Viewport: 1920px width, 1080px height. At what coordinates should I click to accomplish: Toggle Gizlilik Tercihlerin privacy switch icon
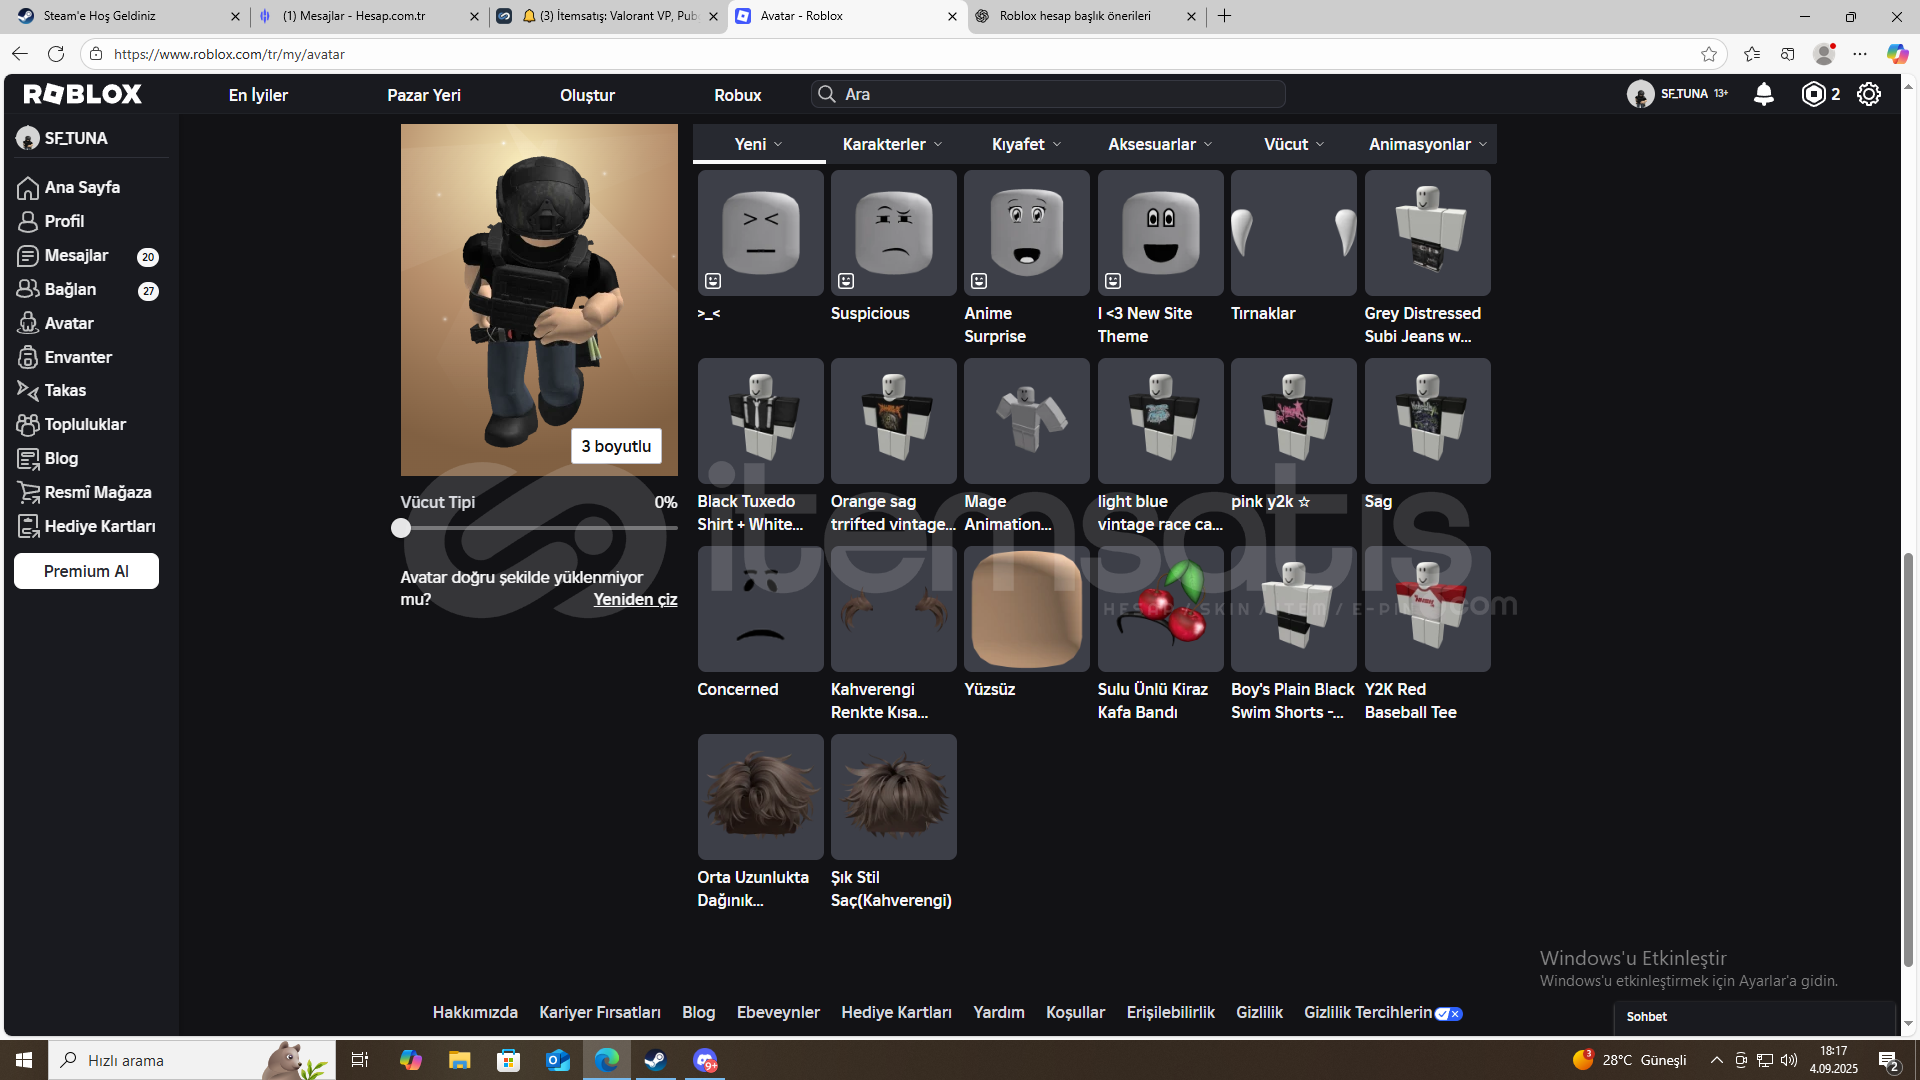1449,1013
